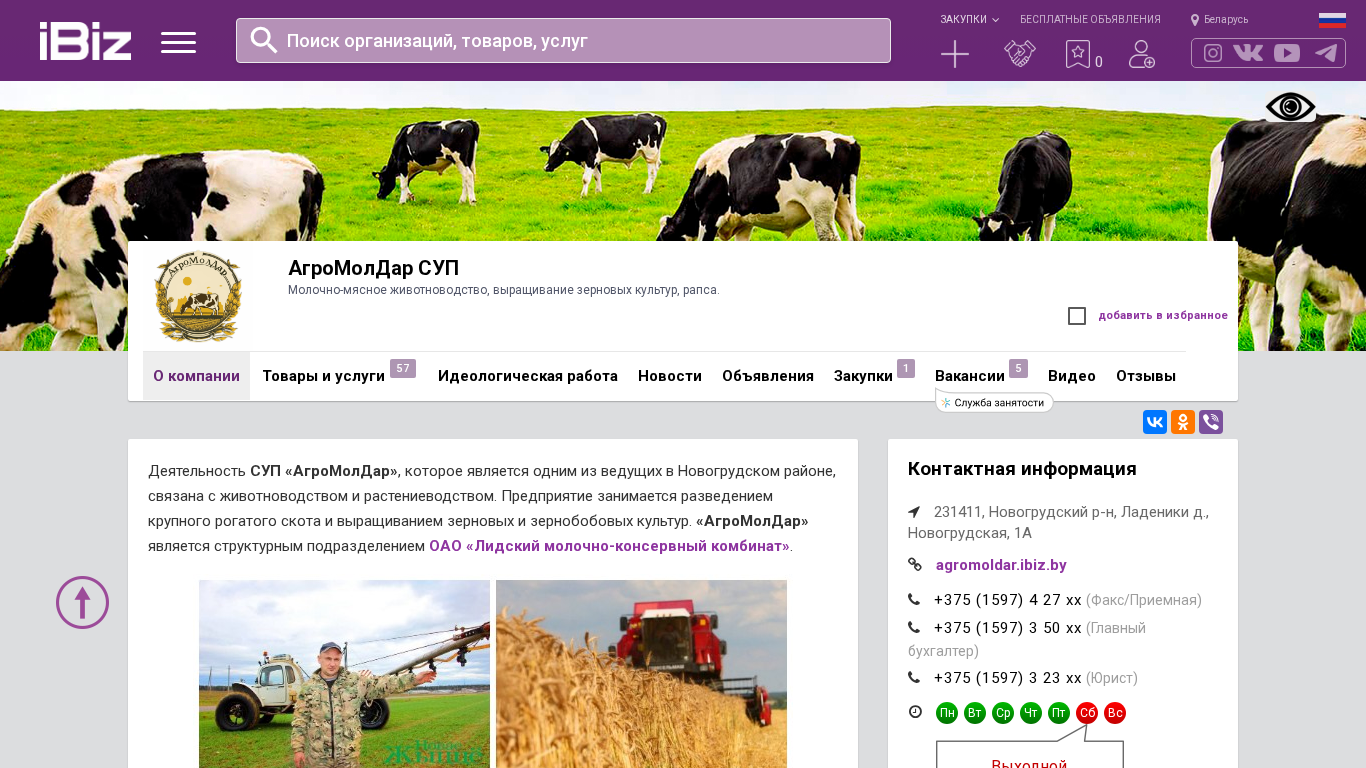Open the iBiz home logo
The height and width of the screenshot is (768, 1366).
point(85,41)
